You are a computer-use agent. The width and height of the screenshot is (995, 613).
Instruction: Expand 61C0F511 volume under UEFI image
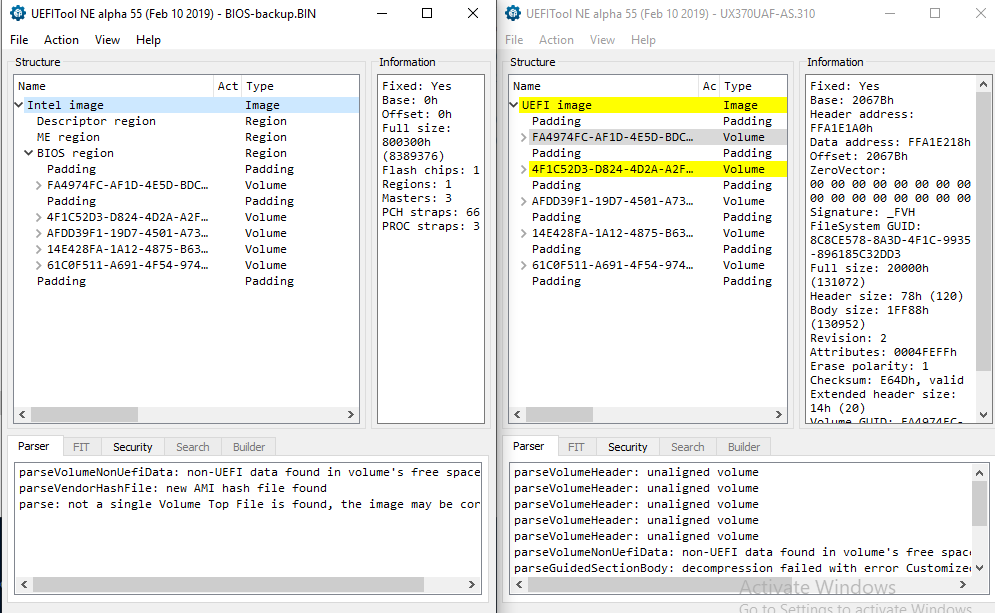tap(524, 265)
